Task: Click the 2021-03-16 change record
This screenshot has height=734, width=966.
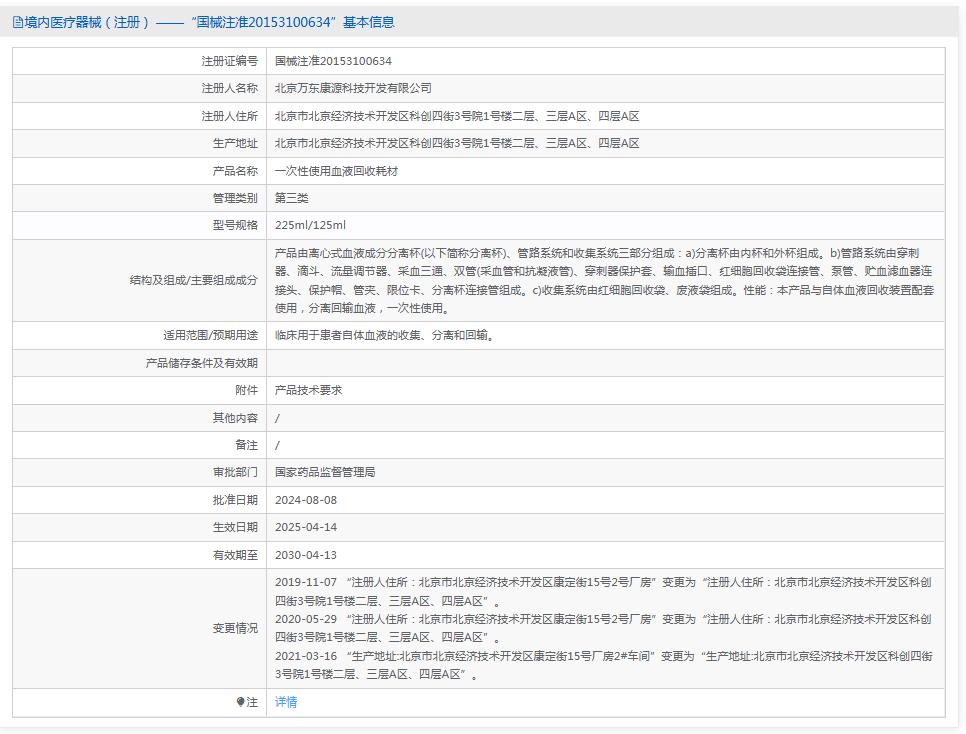Action: click(604, 665)
